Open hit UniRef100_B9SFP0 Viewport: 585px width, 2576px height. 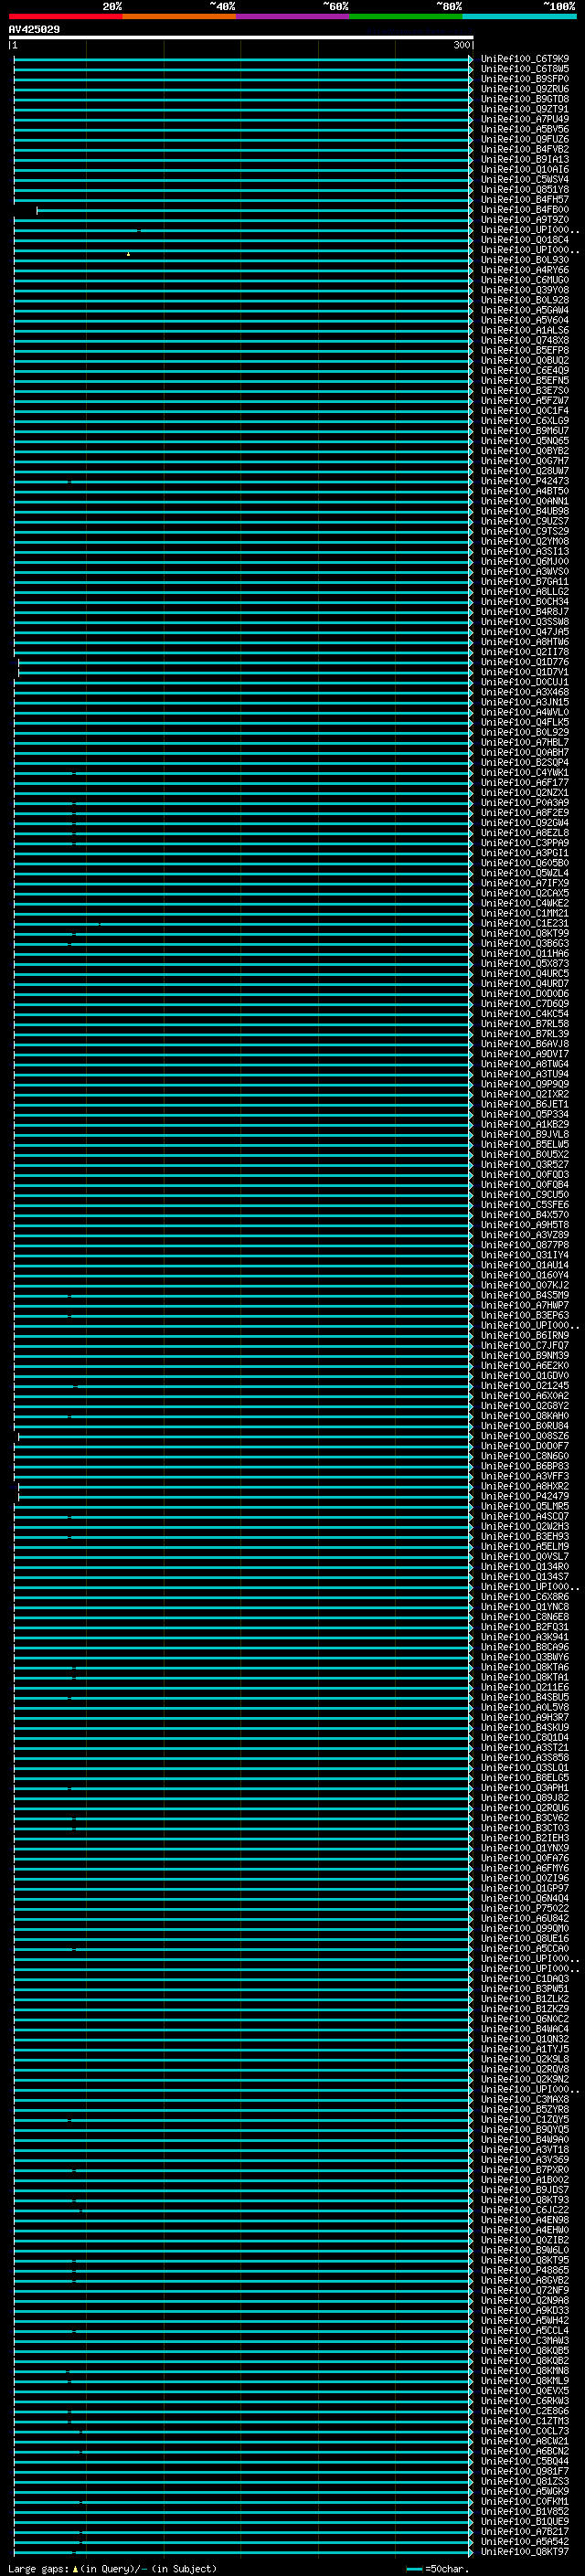pos(525,79)
